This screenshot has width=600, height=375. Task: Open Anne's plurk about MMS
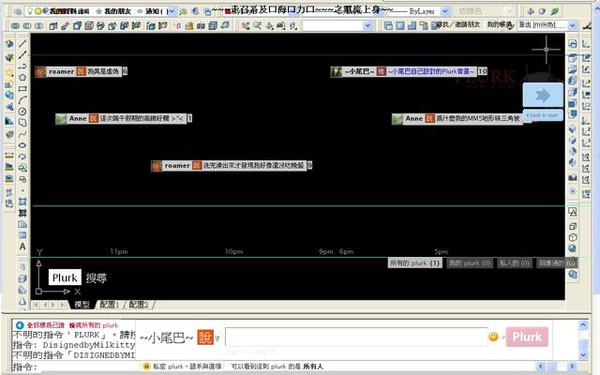click(x=478, y=119)
